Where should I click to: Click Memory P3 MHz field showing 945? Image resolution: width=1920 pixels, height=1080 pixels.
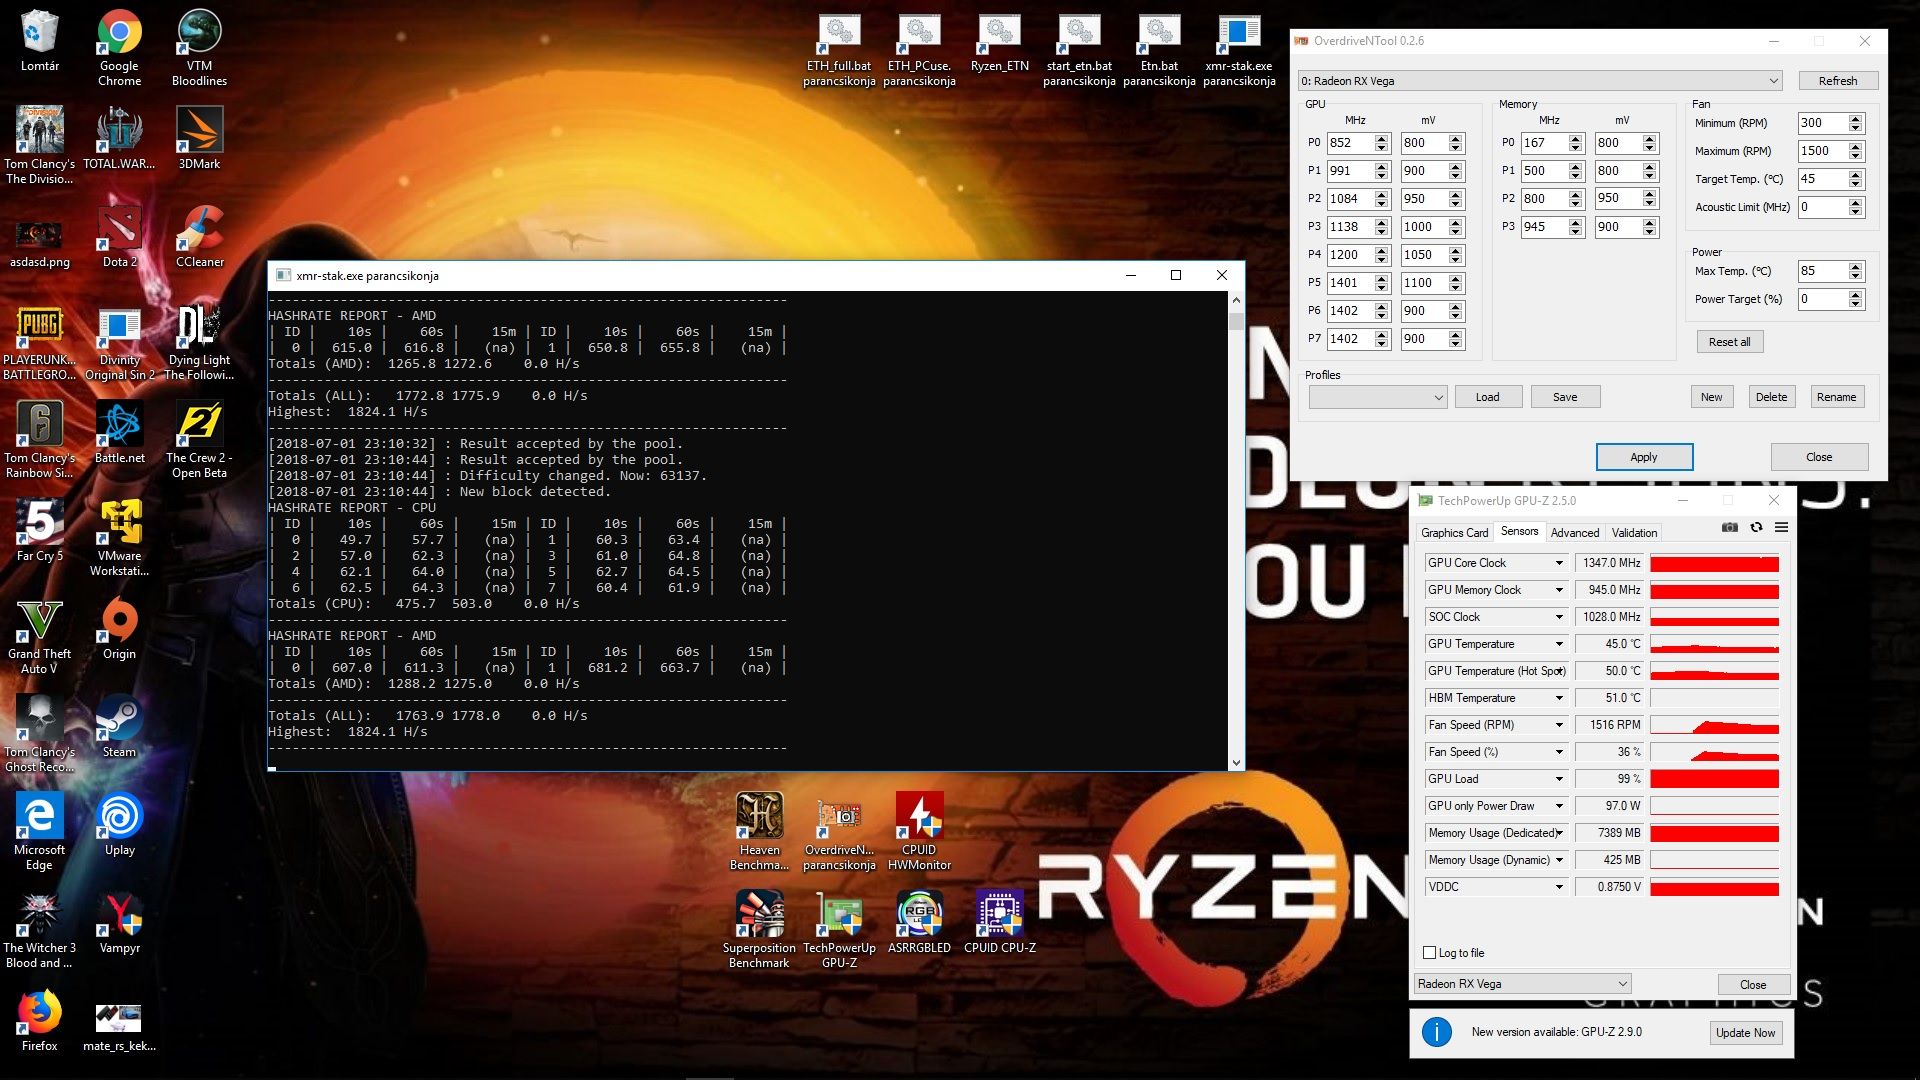click(1544, 227)
